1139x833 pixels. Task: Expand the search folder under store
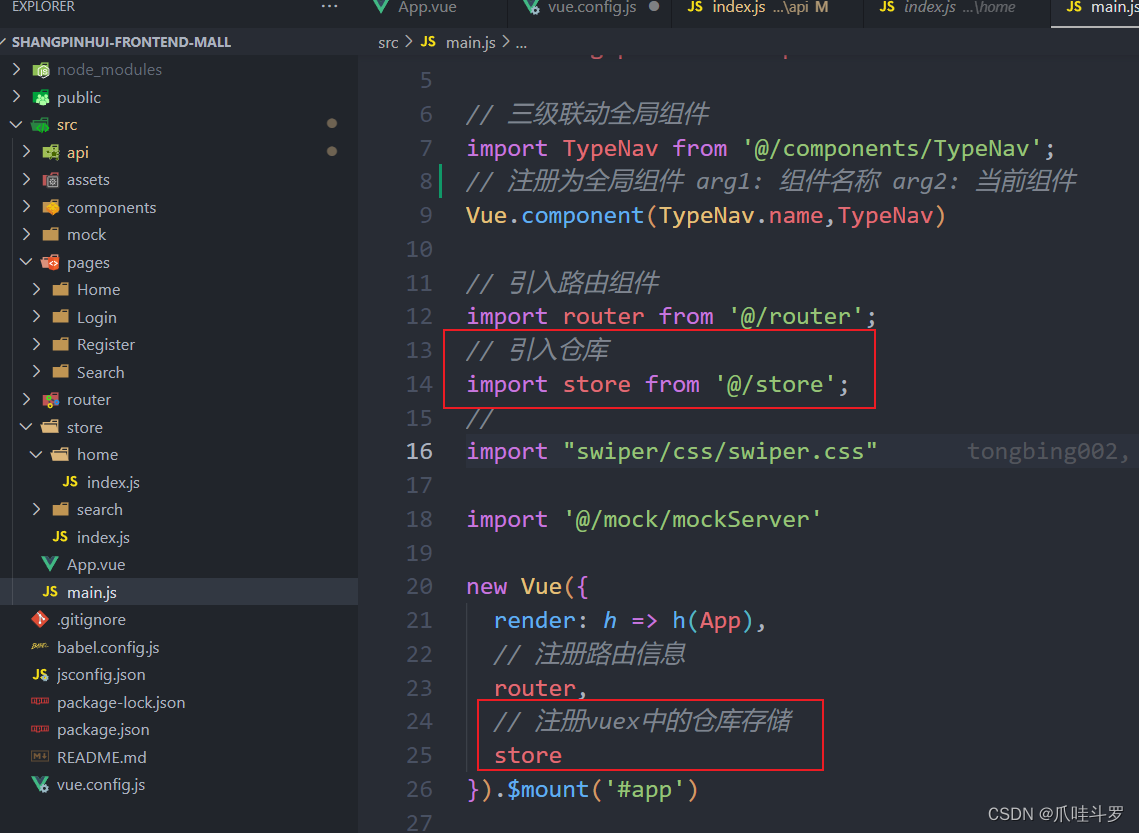(x=37, y=509)
